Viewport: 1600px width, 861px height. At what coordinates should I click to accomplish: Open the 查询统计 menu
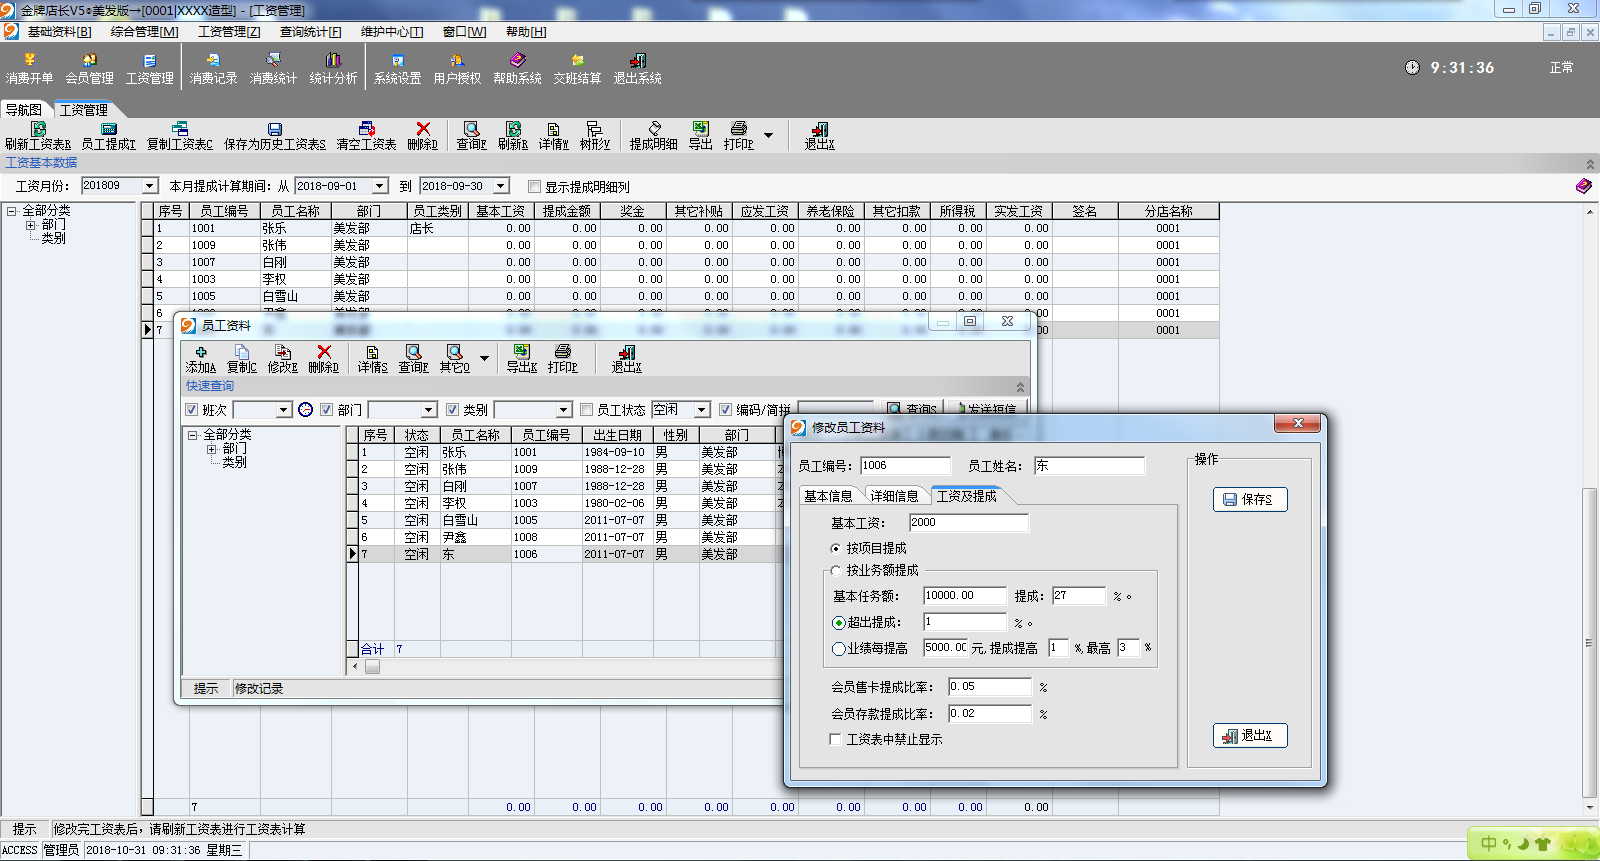310,32
